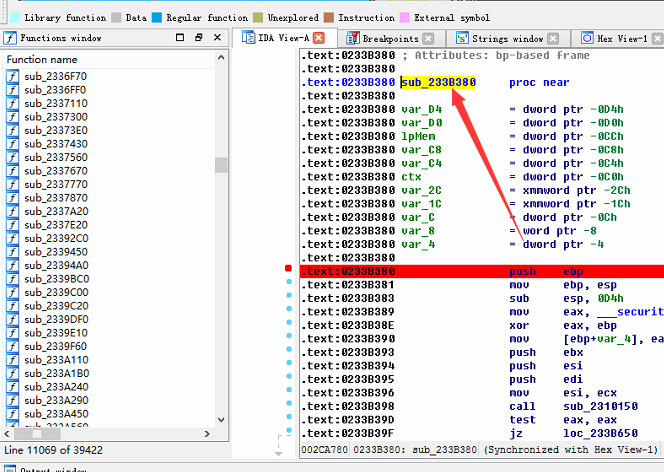Viewport: 664px width, 472px height.
Task: Click the Regular function legend swatch
Action: tap(157, 17)
